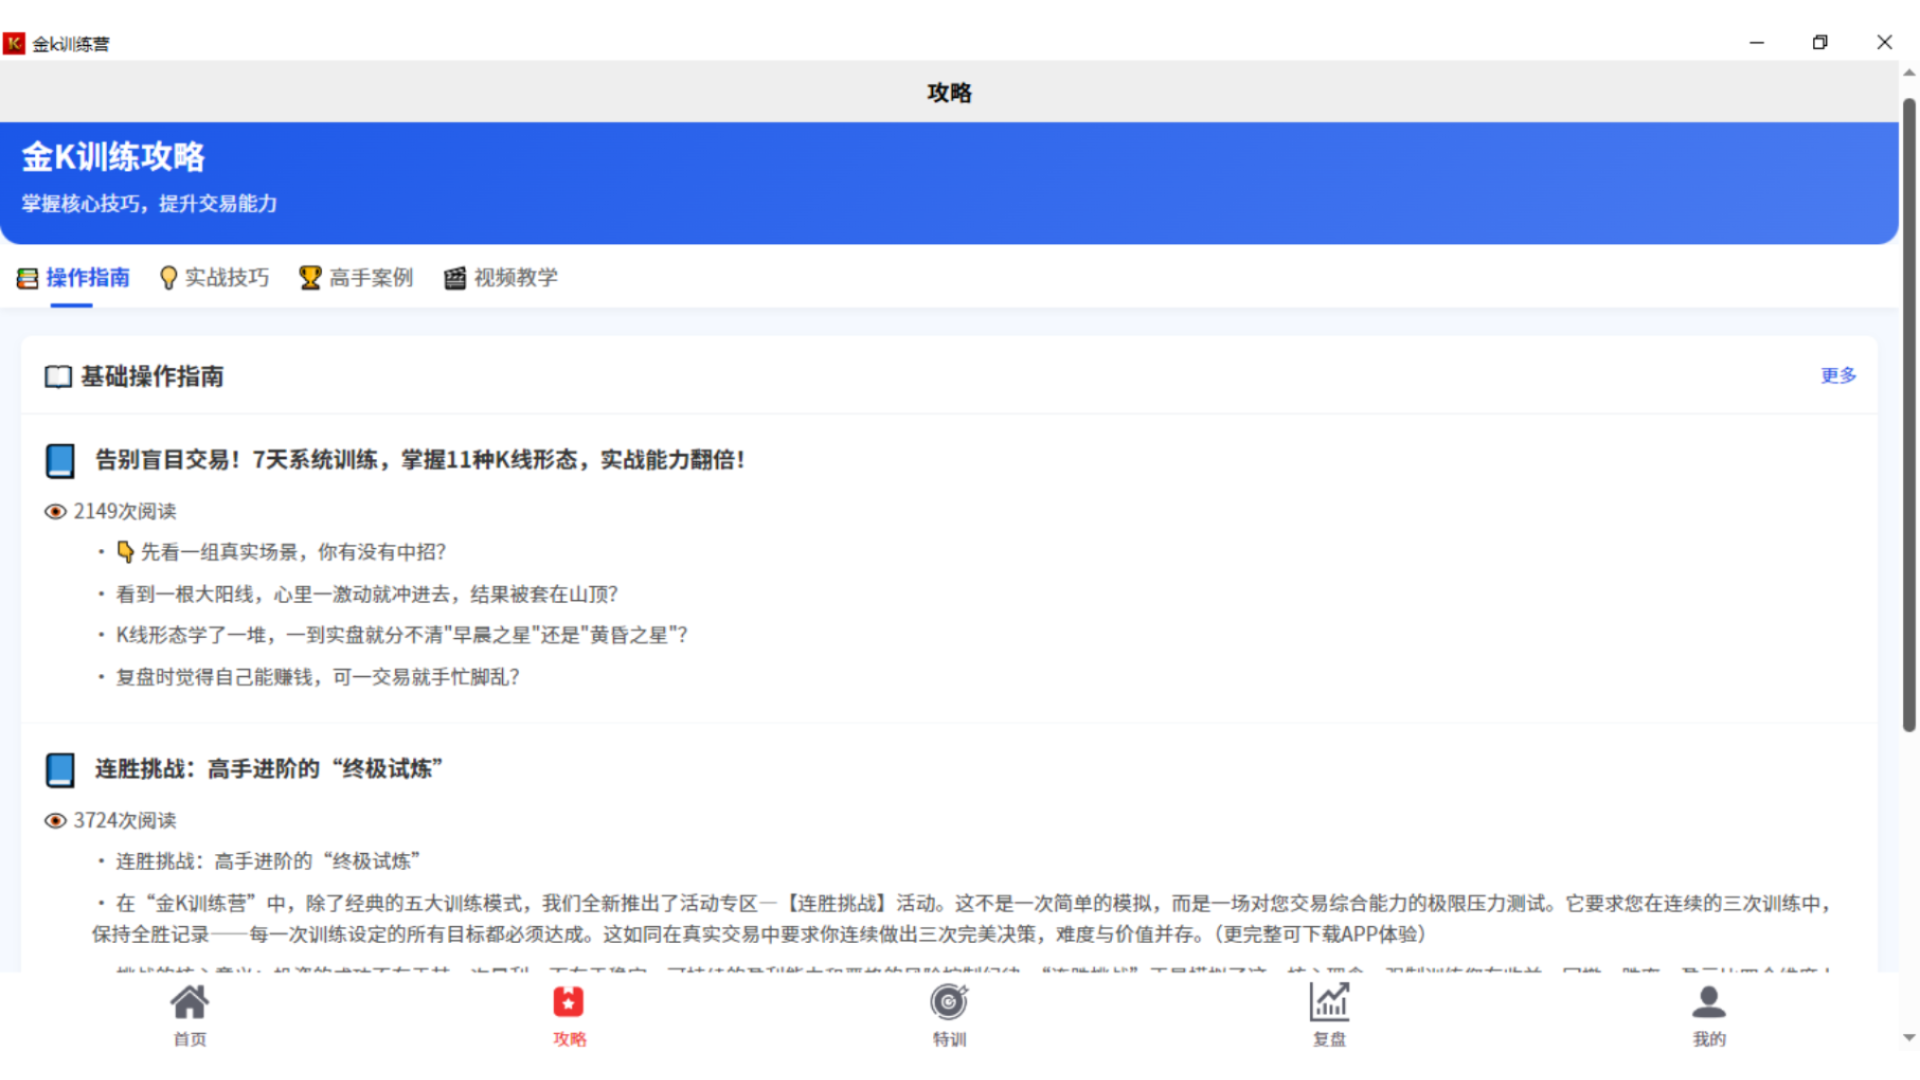Click the lightbulb icon of 实战技巧

(x=168, y=278)
